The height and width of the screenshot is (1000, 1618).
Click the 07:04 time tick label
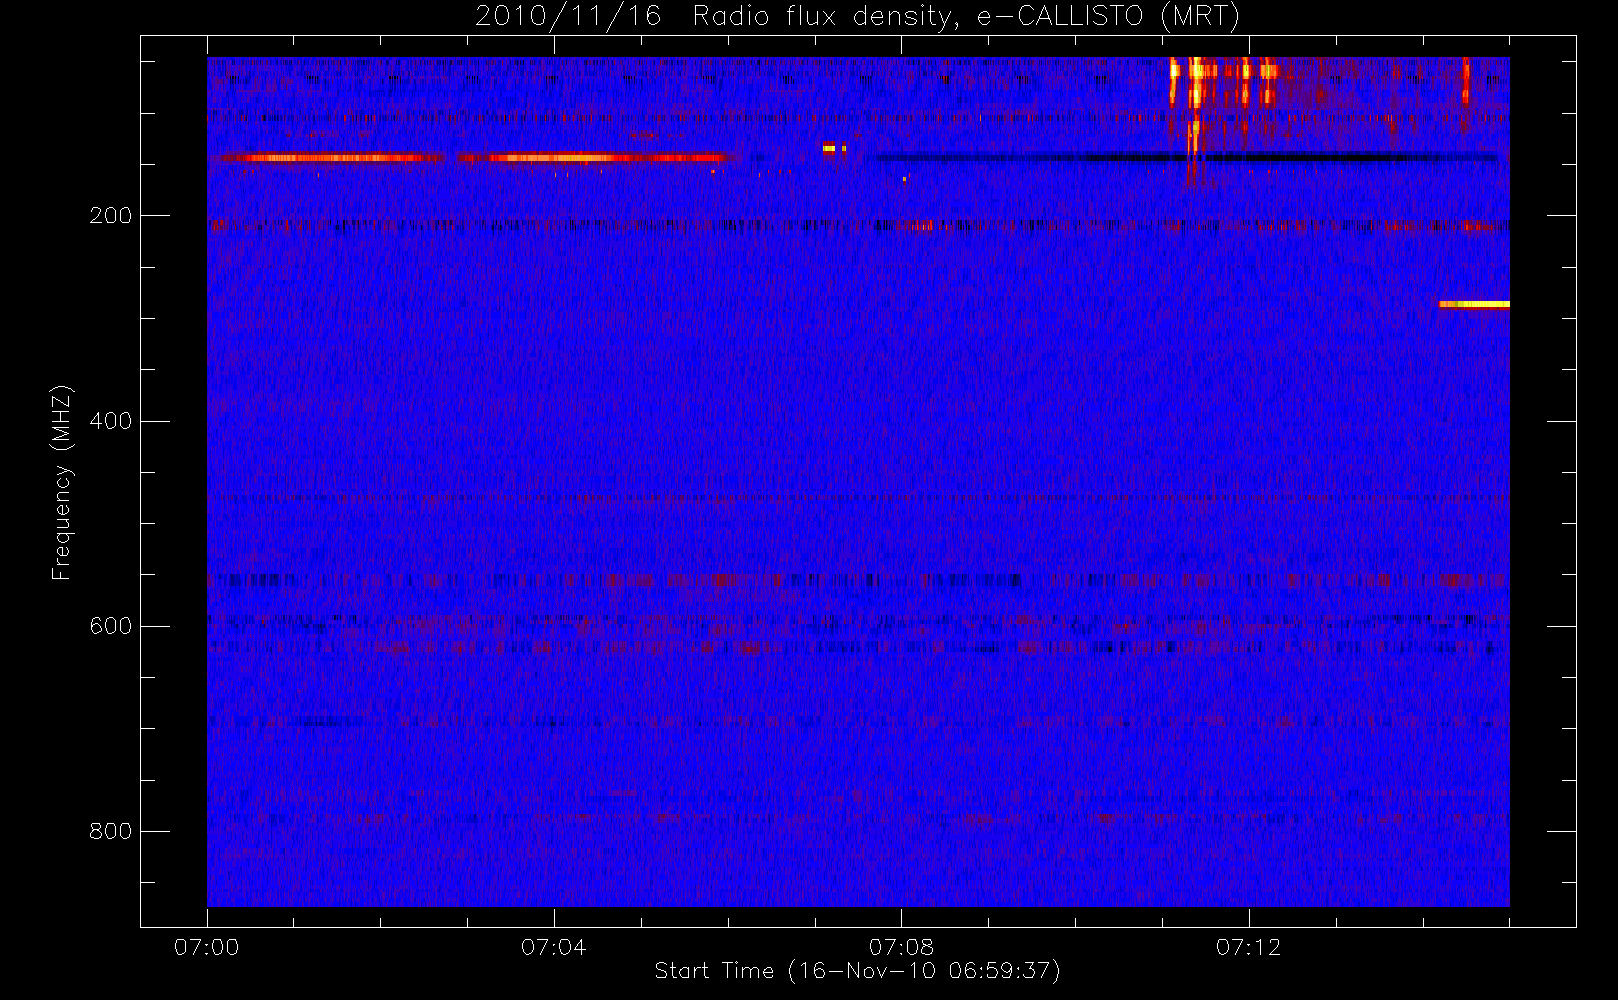click(x=554, y=947)
